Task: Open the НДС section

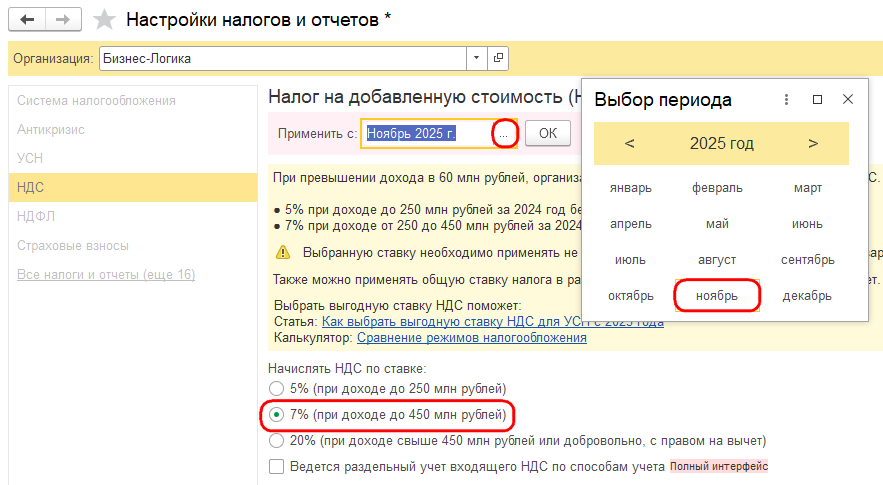Action: pos(133,187)
